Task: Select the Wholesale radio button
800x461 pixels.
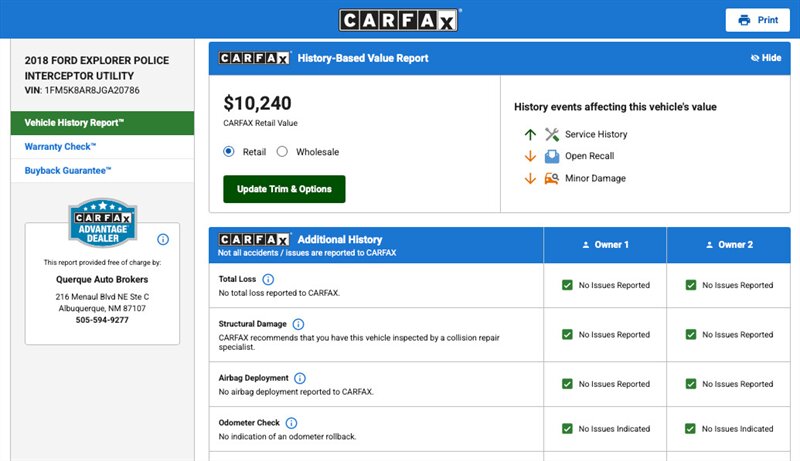Action: click(282, 152)
